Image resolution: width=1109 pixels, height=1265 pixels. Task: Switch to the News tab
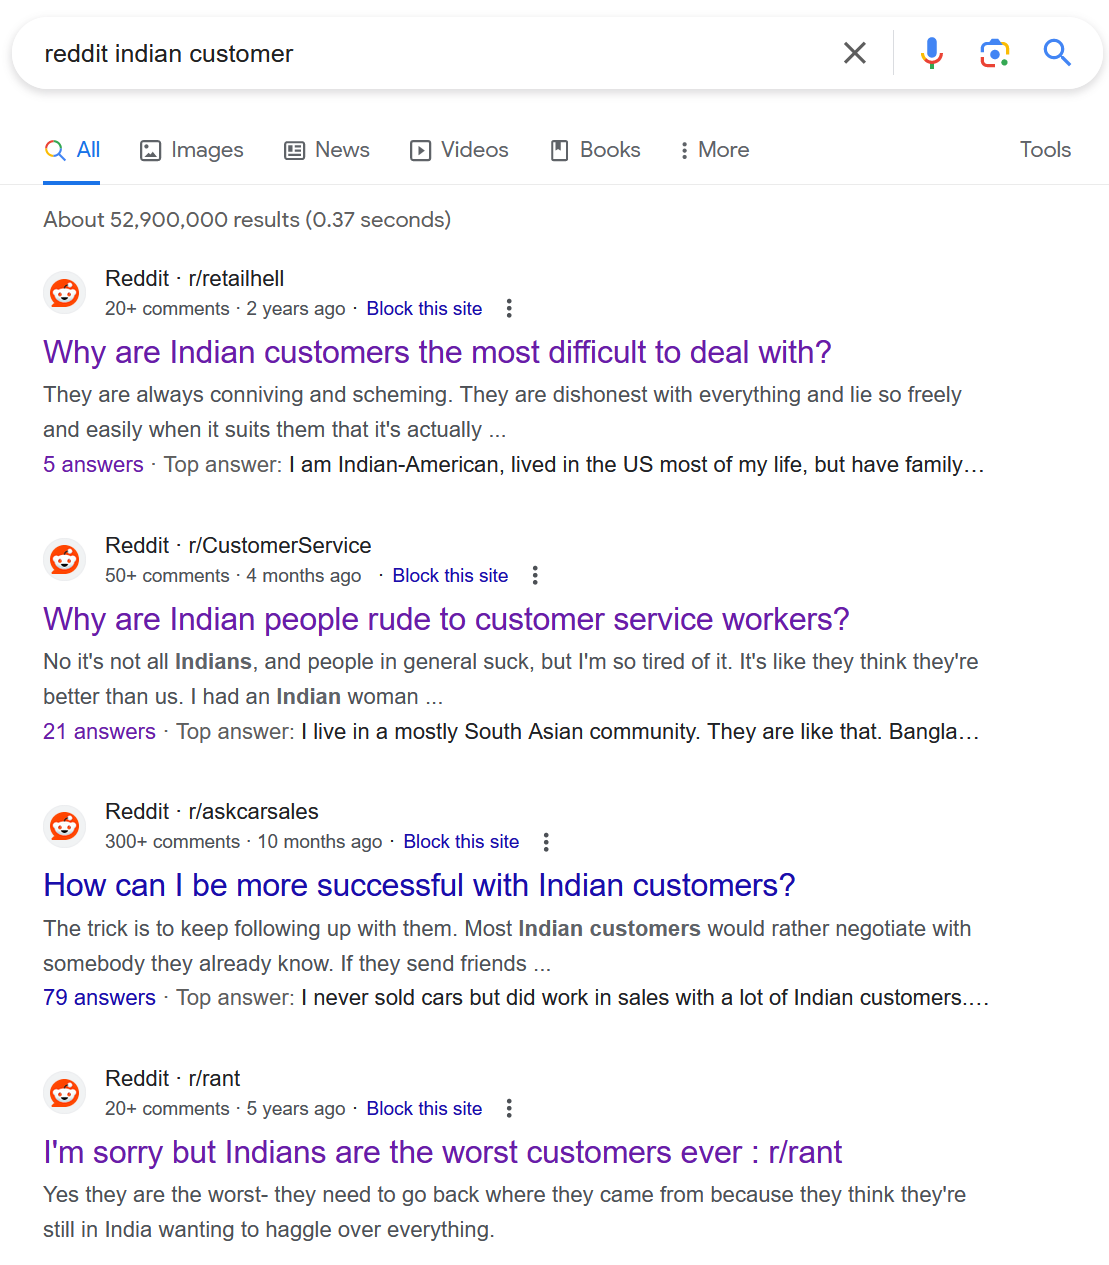pyautogui.click(x=327, y=150)
